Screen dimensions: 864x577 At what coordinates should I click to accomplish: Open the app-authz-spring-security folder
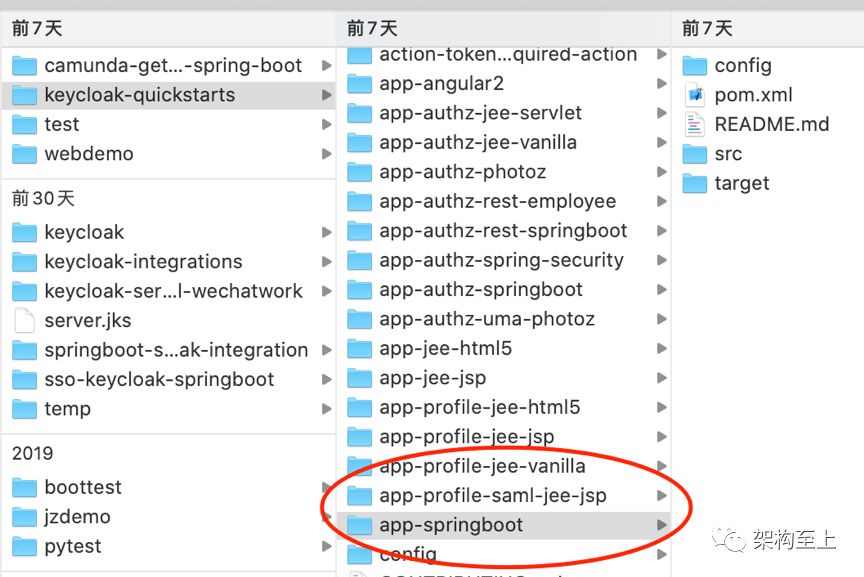tap(504, 260)
